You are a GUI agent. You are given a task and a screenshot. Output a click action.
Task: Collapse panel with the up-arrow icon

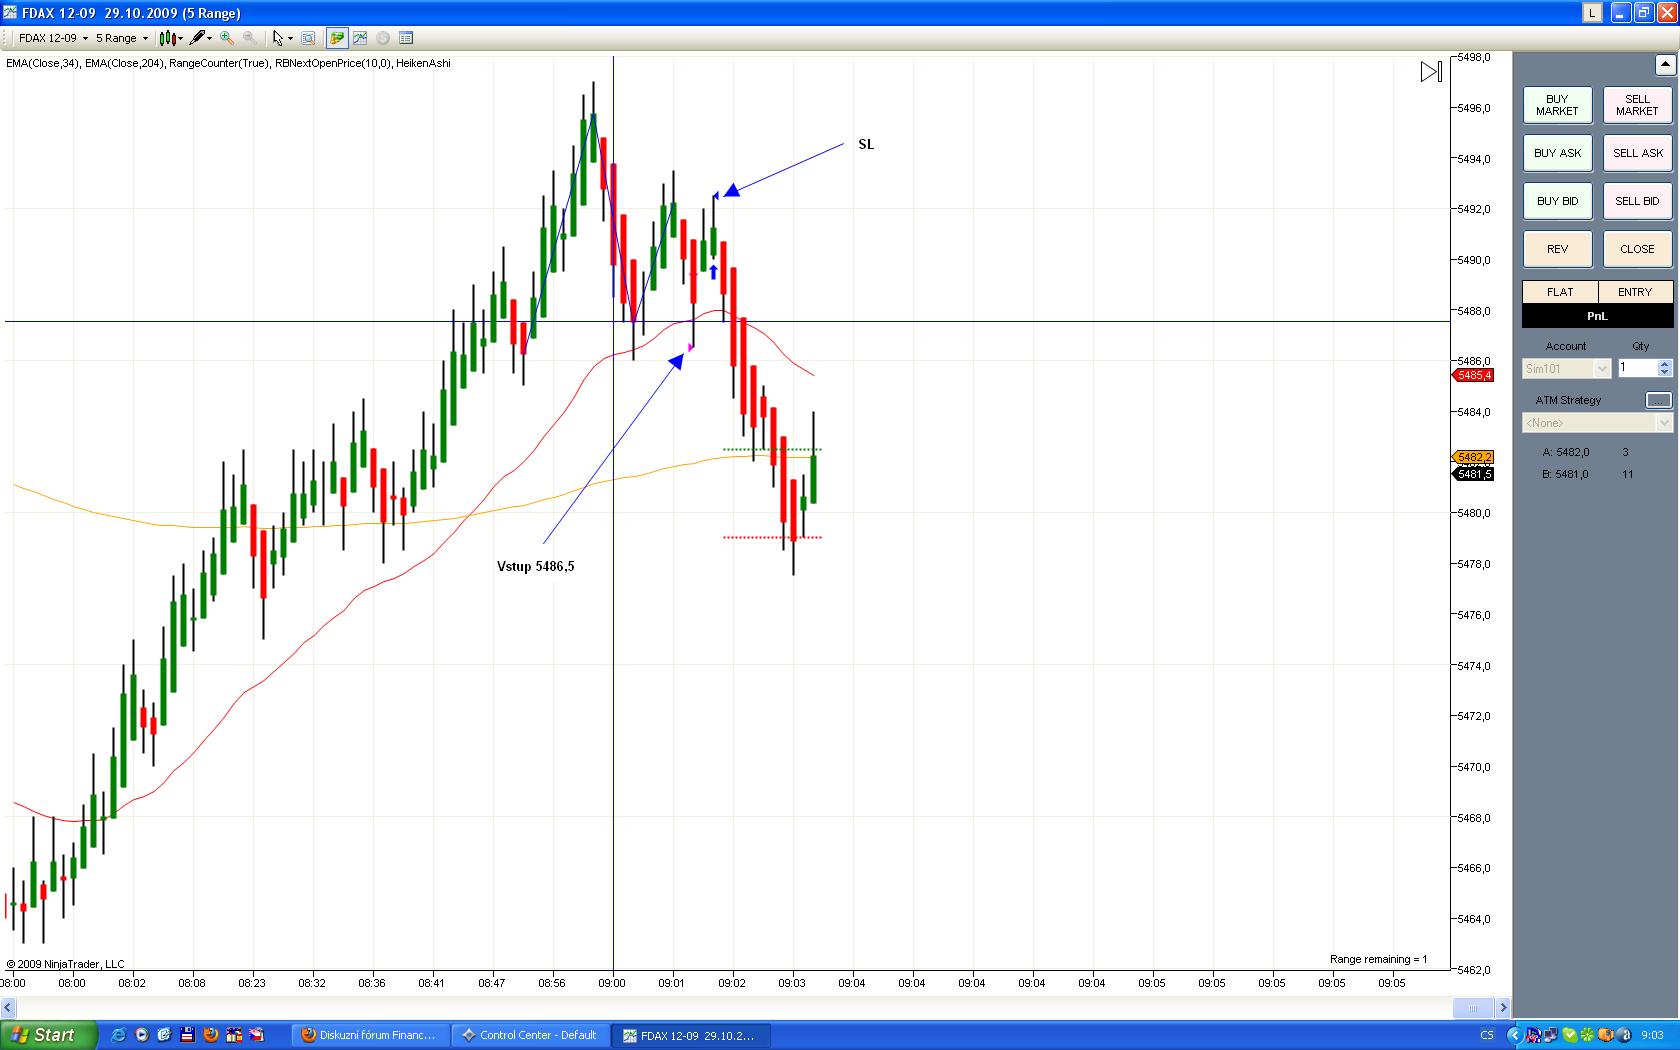(x=1665, y=65)
